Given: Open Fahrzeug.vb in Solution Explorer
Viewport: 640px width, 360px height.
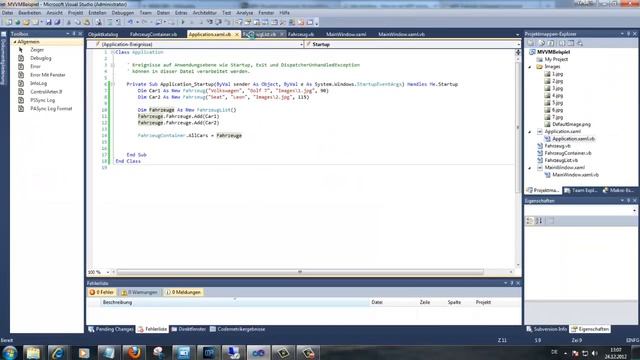Looking at the screenshot, I should 558,146.
